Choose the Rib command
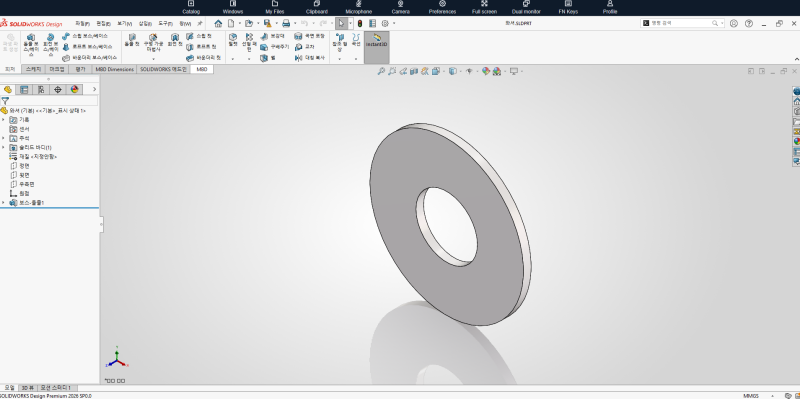800x399 pixels. point(272,36)
